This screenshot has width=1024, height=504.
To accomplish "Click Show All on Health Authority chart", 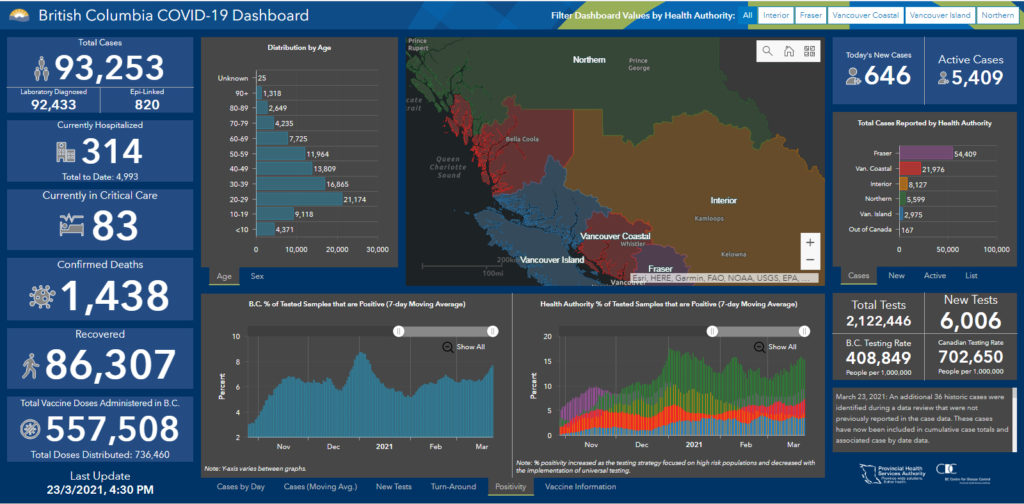I will pos(781,347).
